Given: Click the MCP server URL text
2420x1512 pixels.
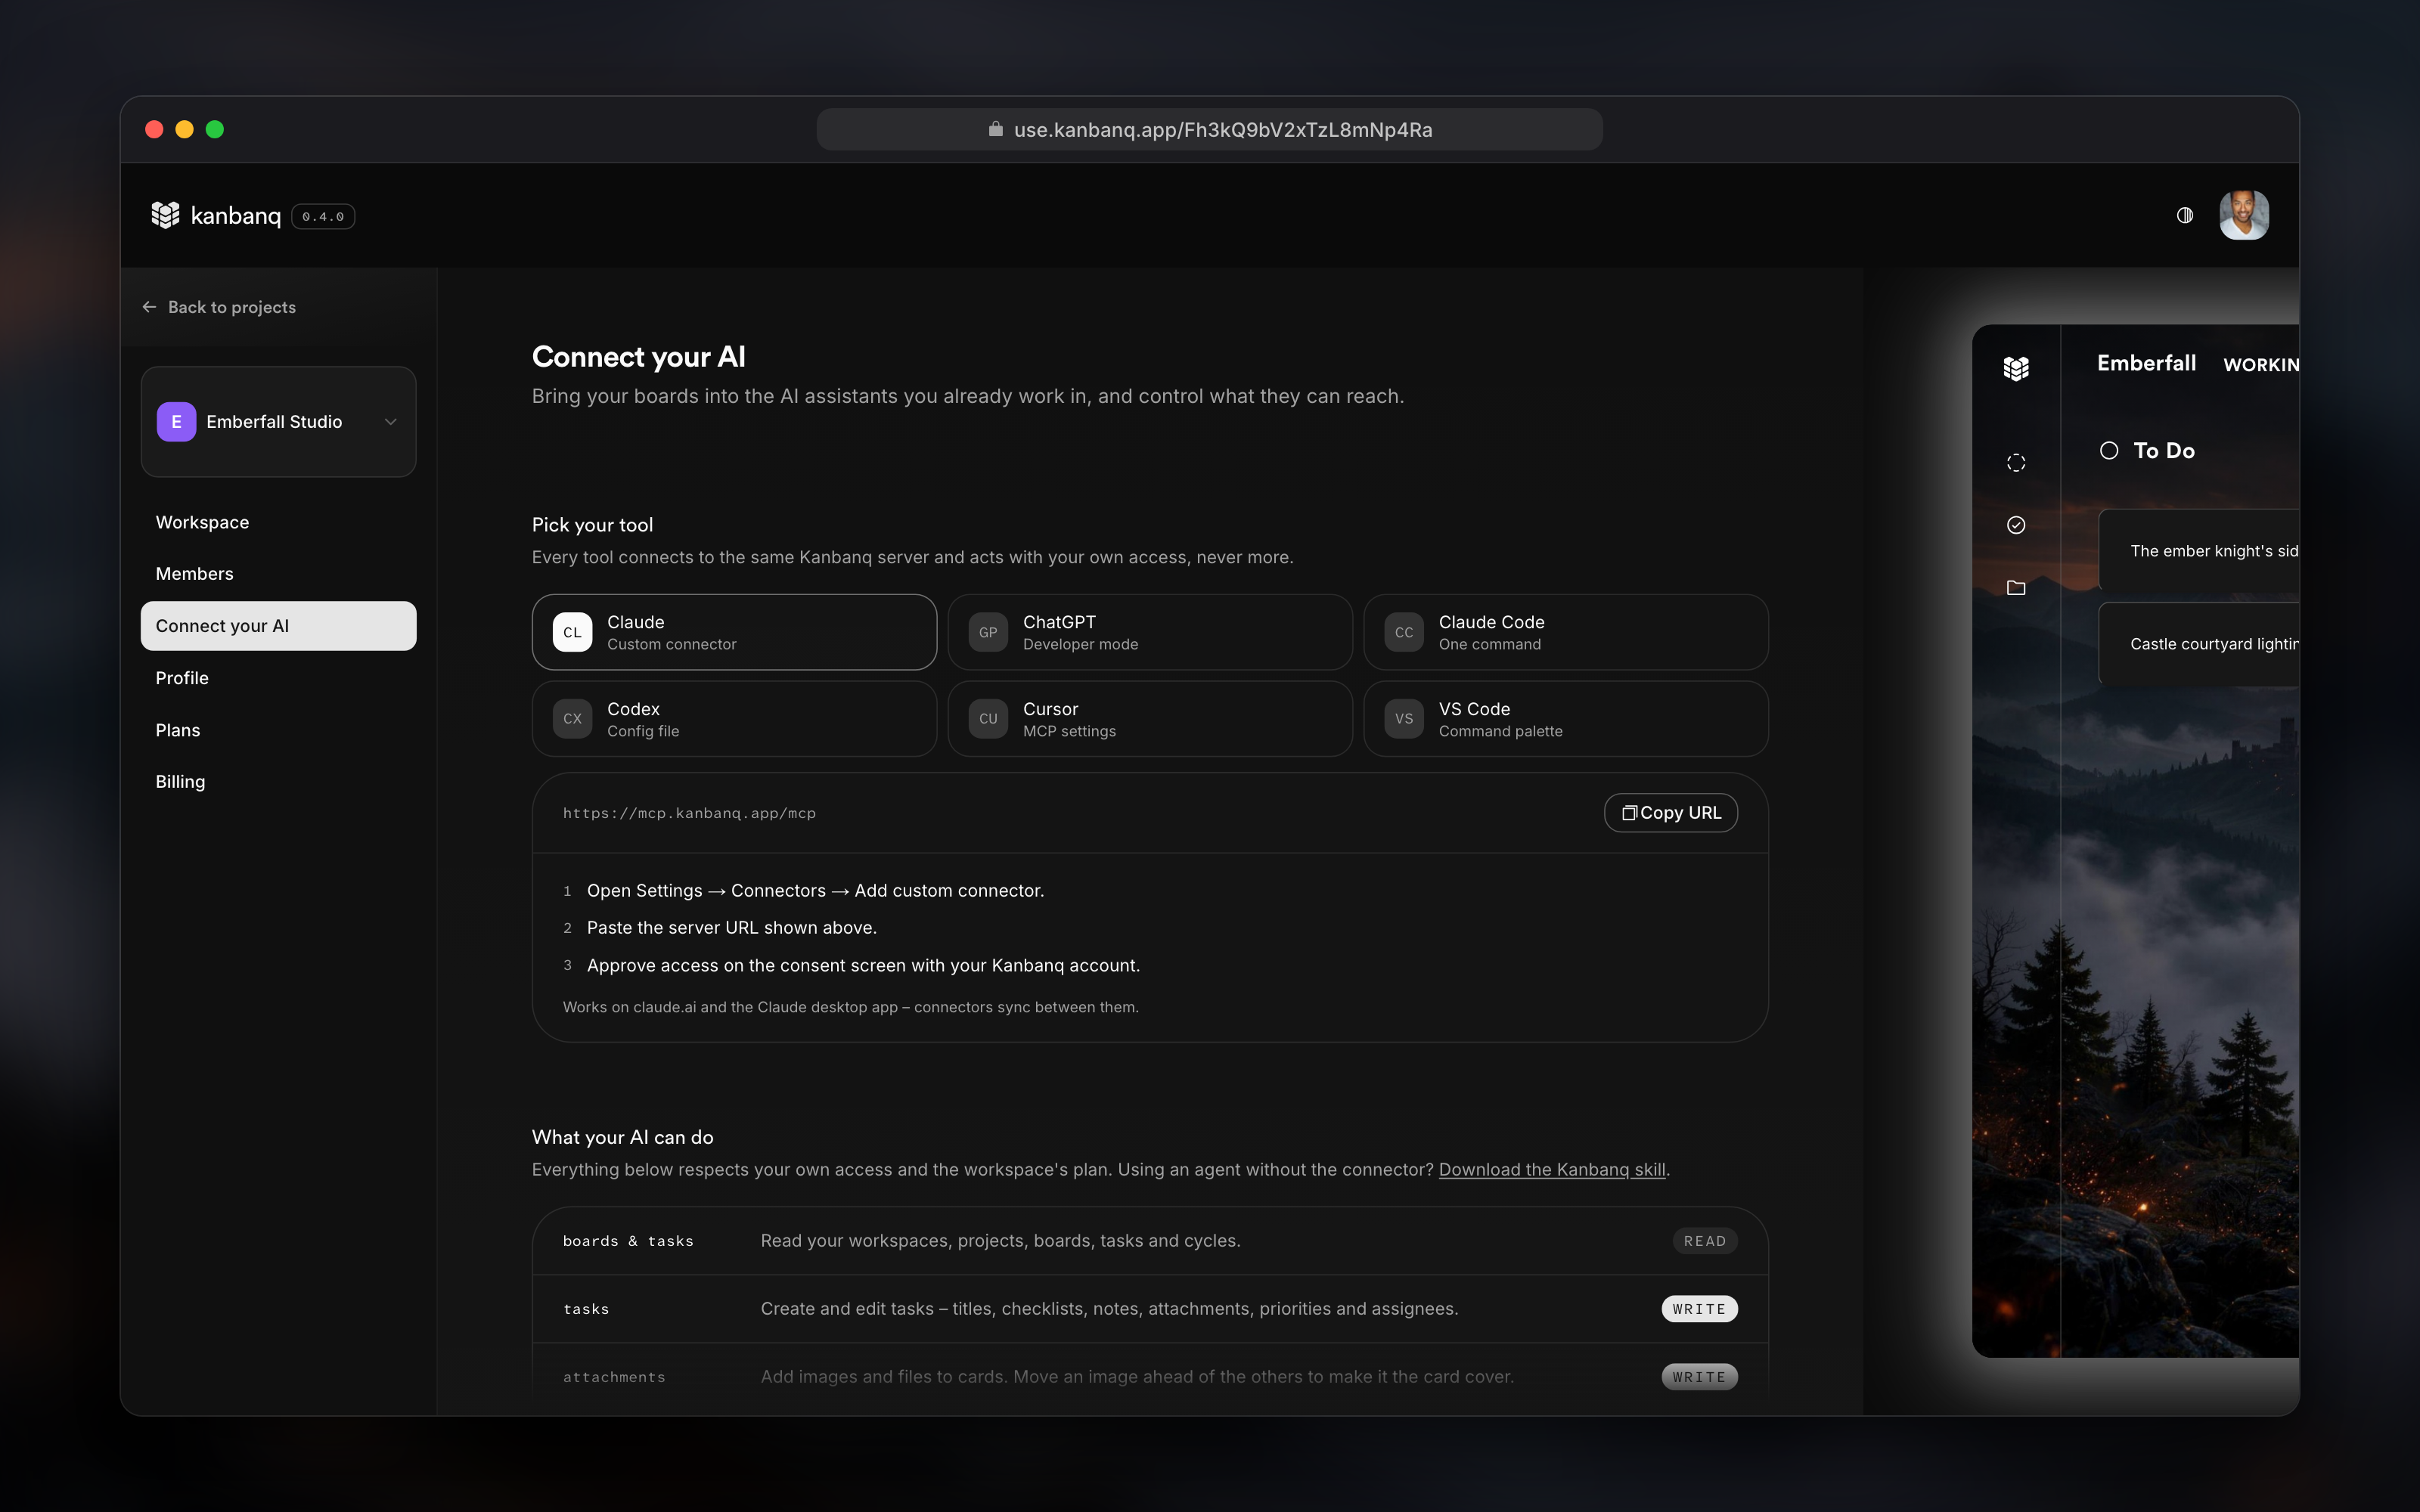Looking at the screenshot, I should point(689,813).
